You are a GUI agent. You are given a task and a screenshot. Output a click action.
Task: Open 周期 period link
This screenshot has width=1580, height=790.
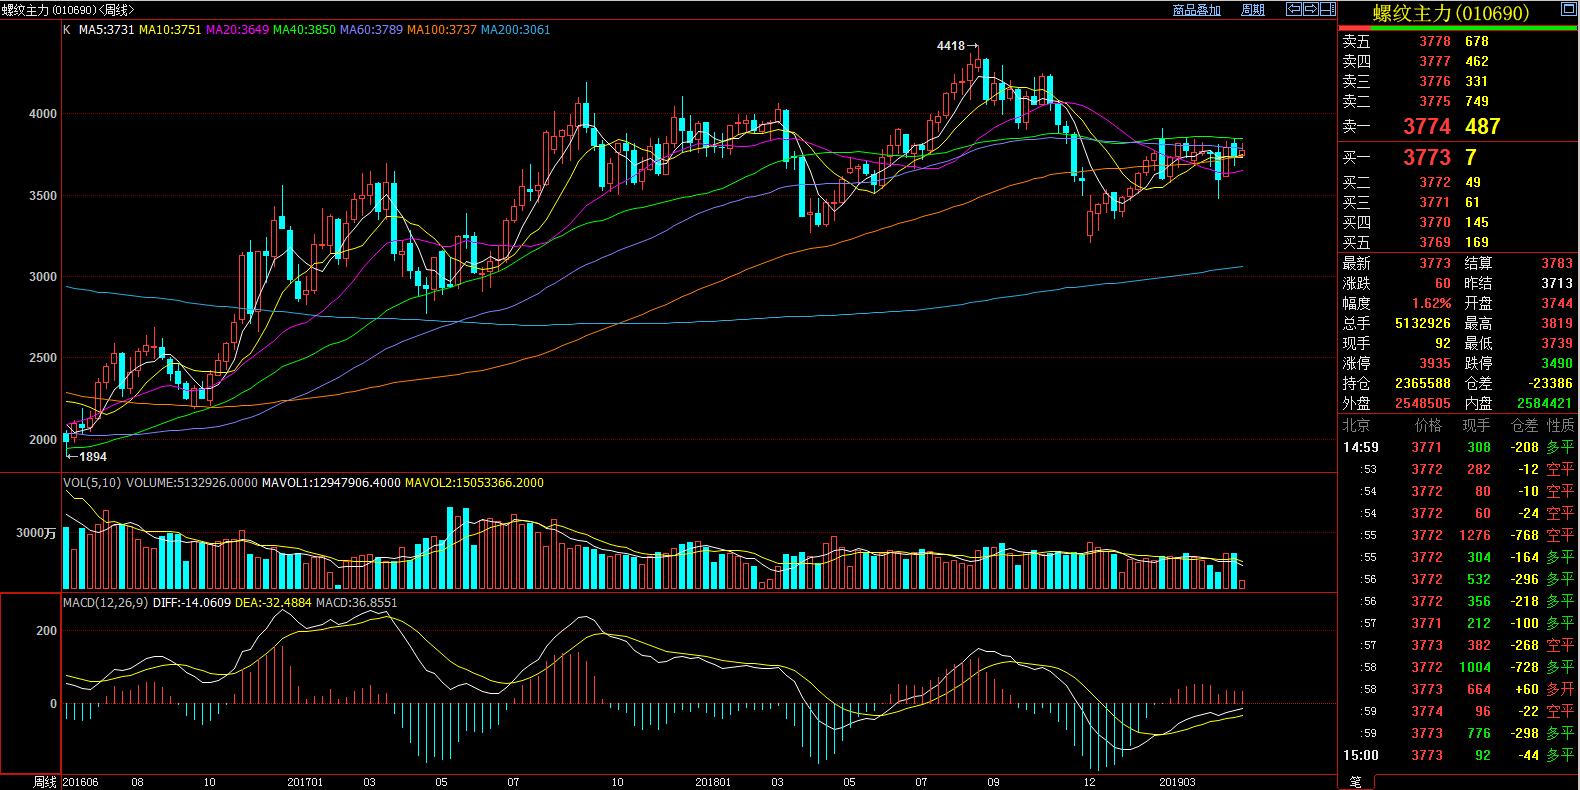(1253, 10)
